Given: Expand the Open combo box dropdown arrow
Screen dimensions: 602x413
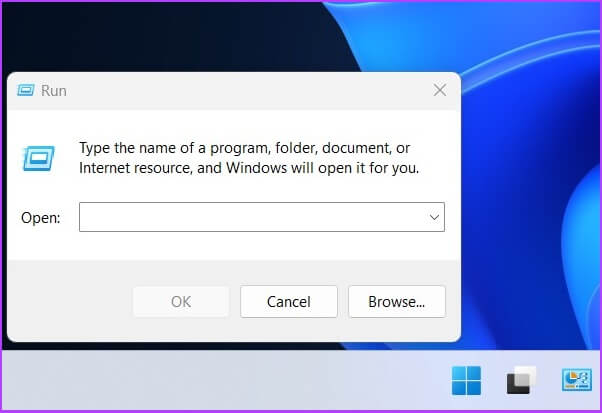Looking at the screenshot, I should pyautogui.click(x=434, y=217).
